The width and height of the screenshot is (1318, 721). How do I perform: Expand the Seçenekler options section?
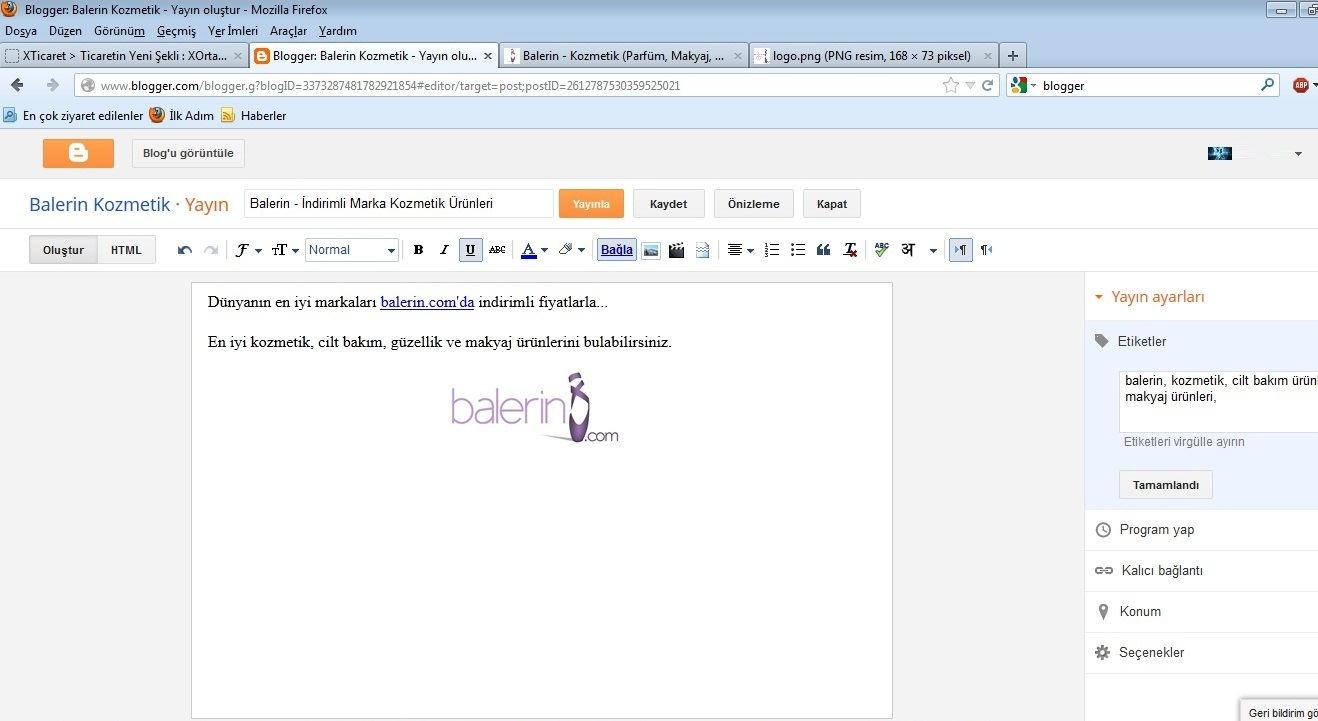pyautogui.click(x=1152, y=653)
